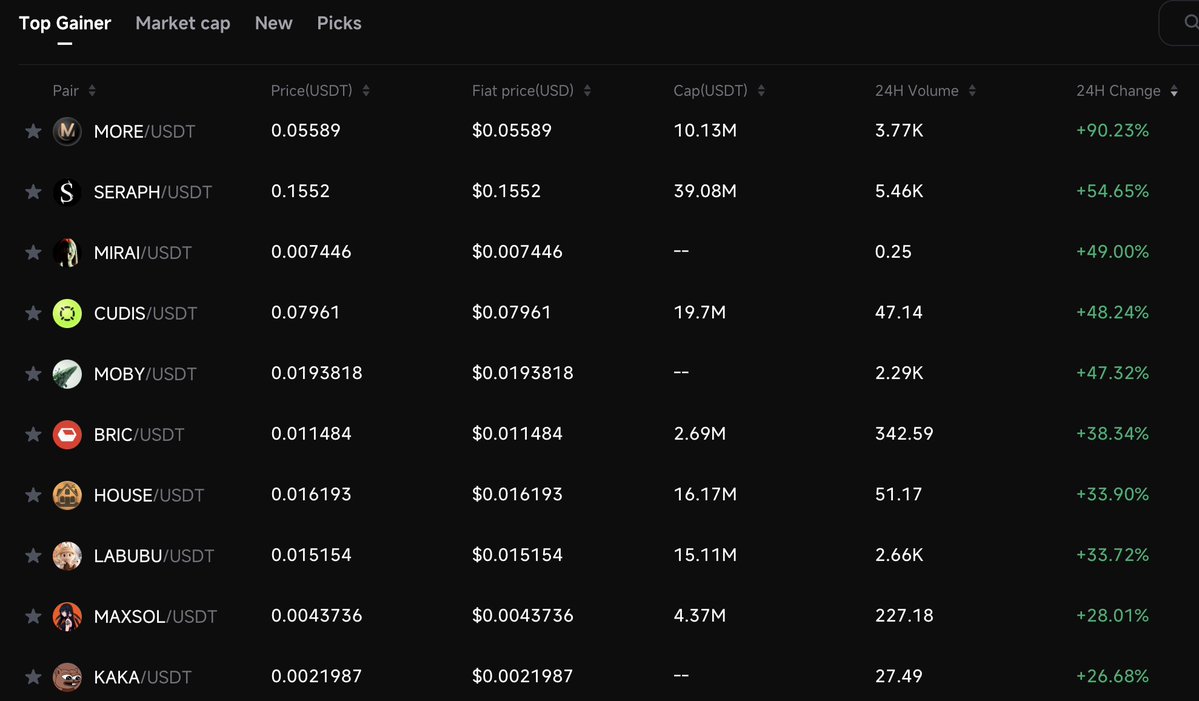Switch to New tab
1199x701 pixels.
pos(274,24)
